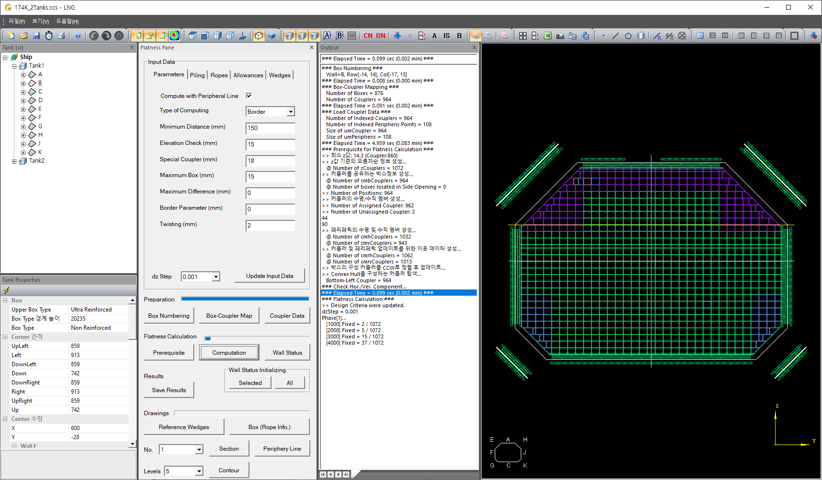
Task: Open the Type of Computing dropdown
Action: coord(290,112)
